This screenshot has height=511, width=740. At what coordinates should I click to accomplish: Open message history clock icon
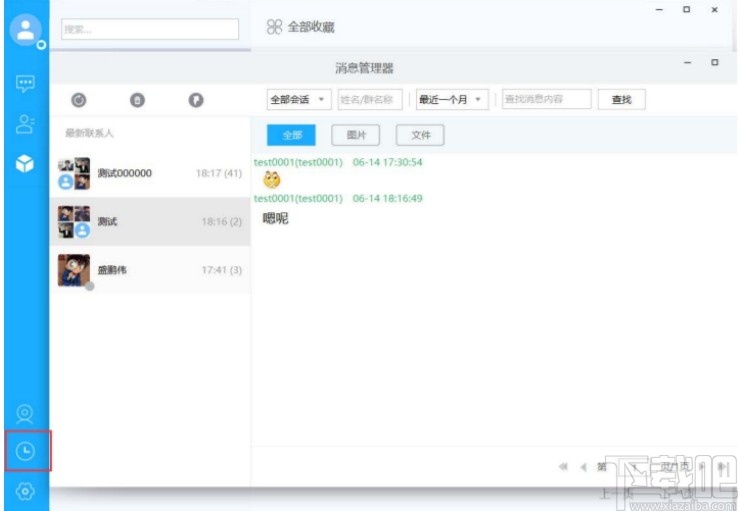click(x=25, y=451)
